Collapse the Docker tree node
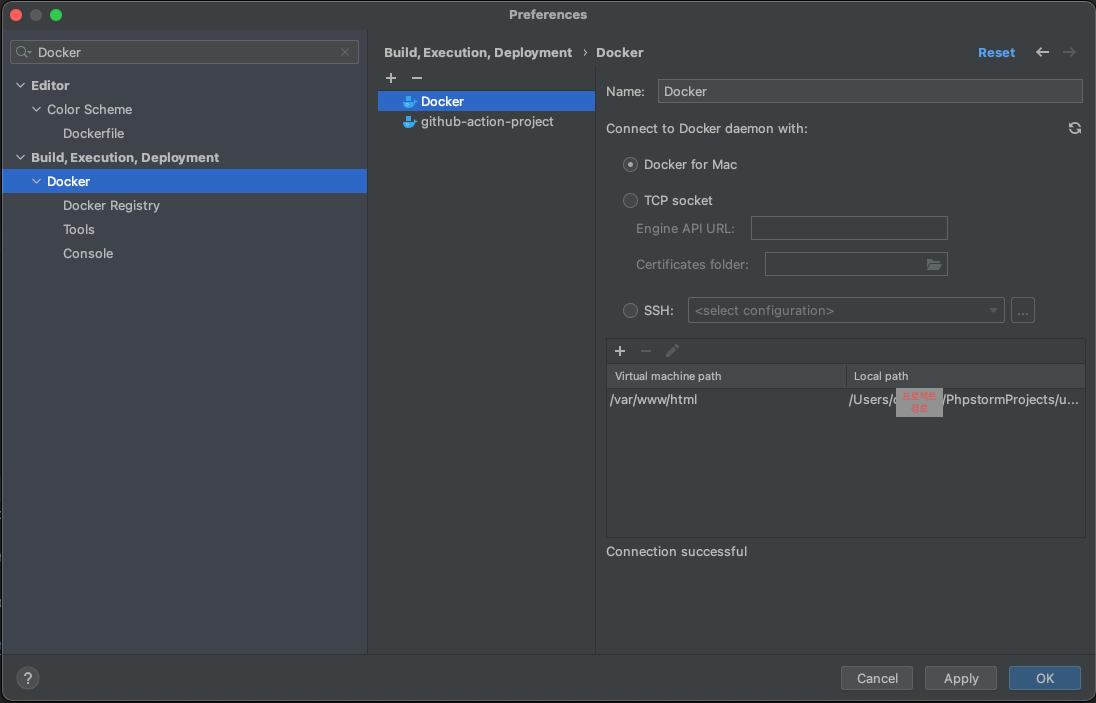 pyautogui.click(x=36, y=182)
